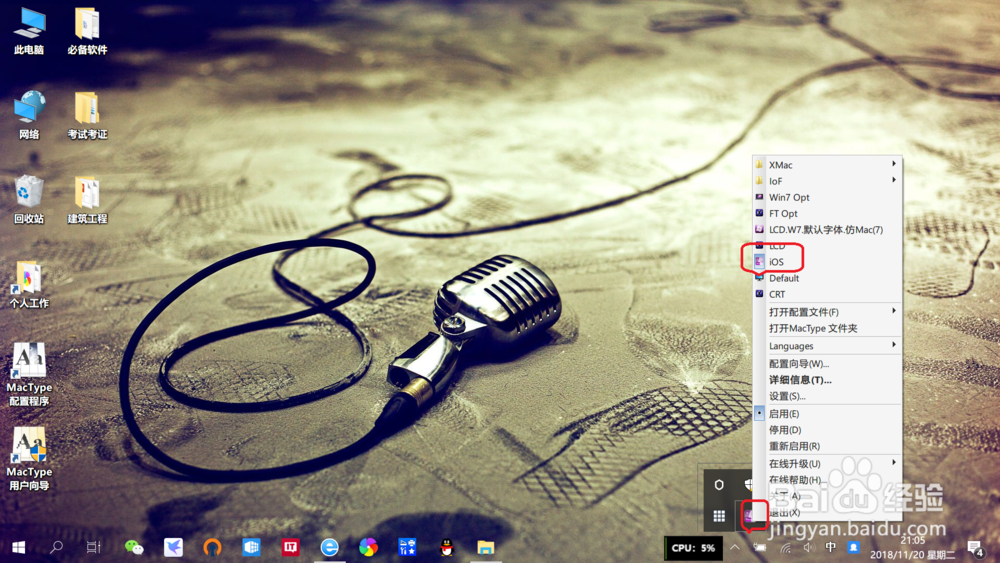
Task: Select the Default profile
Action: 828,278
